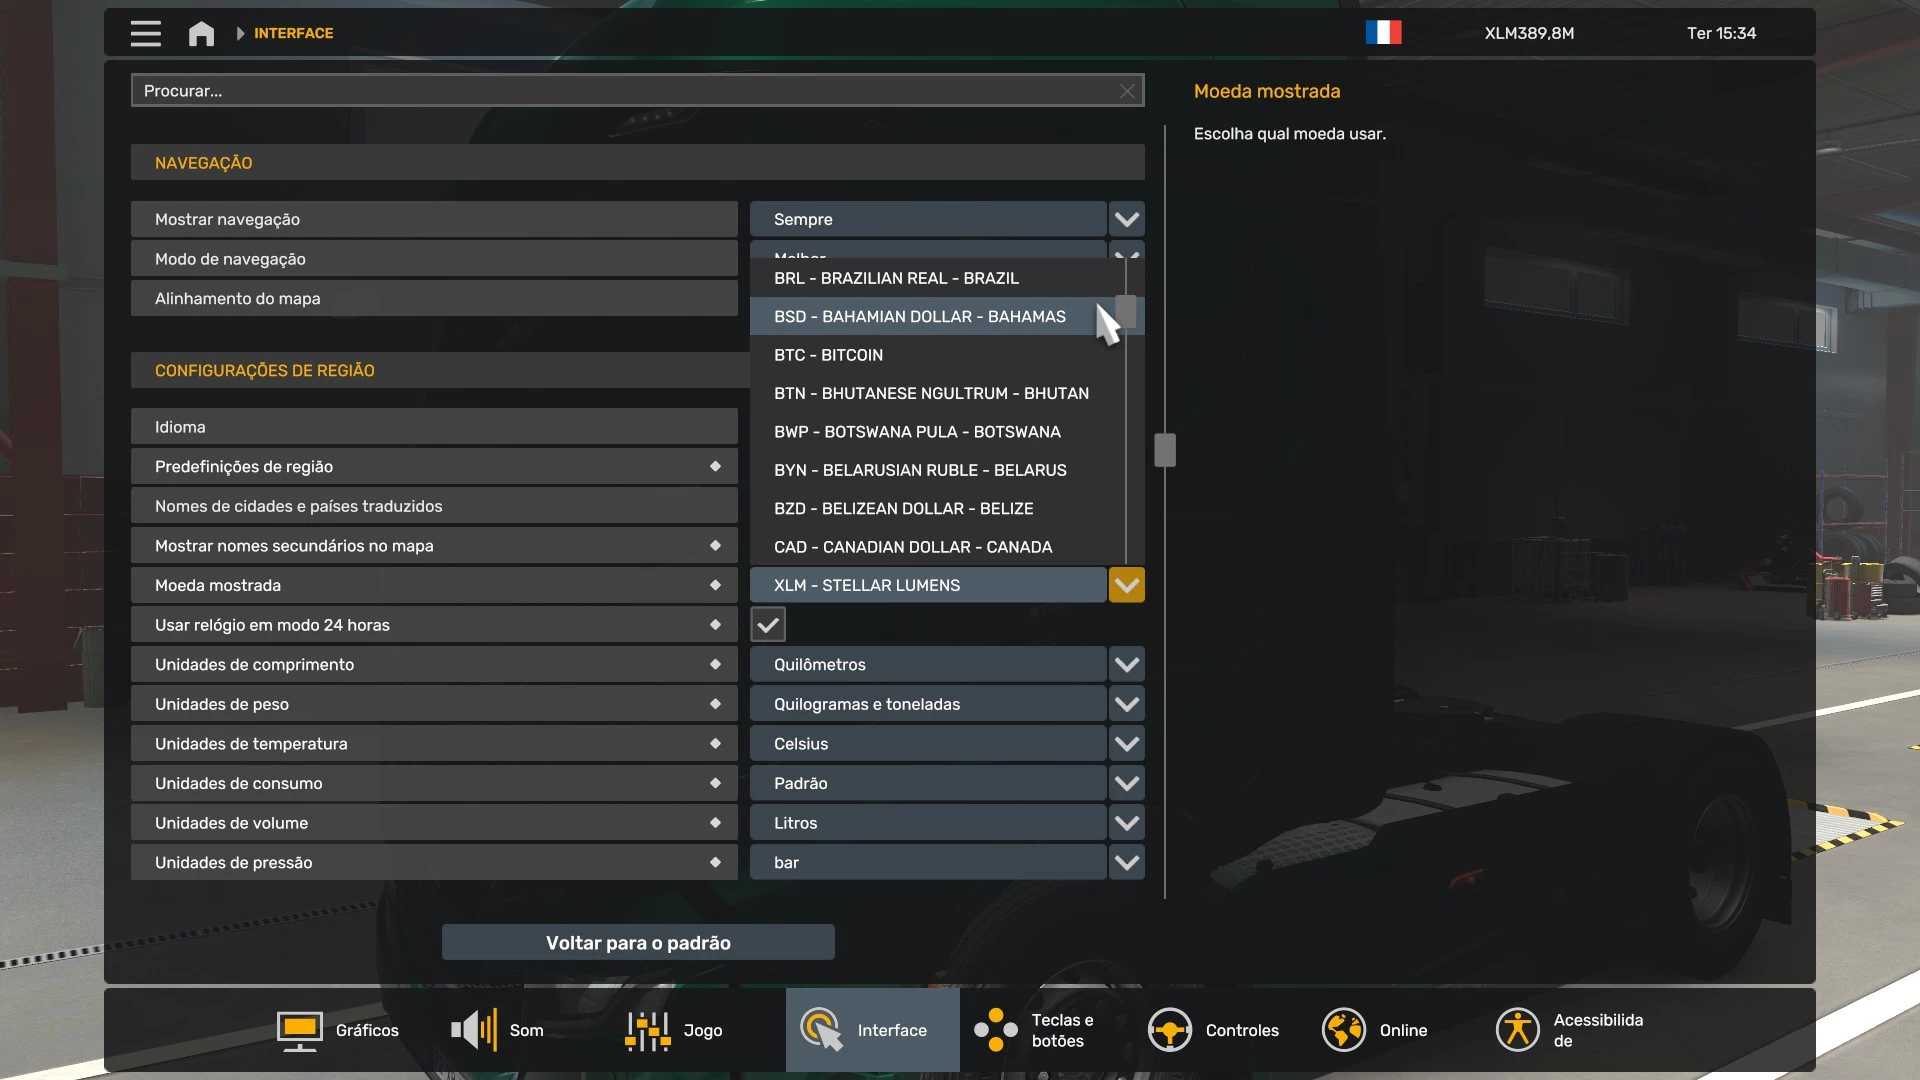1920x1080 pixels.
Task: Open the Jogo sliders icon
Action: pyautogui.click(x=647, y=1030)
